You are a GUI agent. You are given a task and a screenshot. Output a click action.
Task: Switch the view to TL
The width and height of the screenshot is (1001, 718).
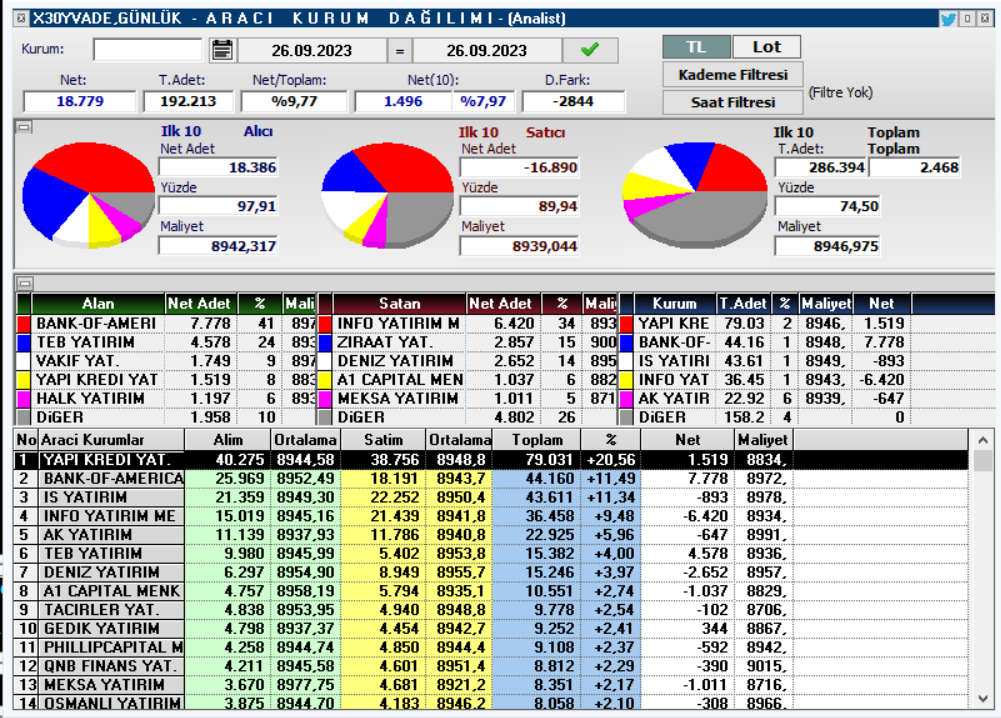point(696,47)
